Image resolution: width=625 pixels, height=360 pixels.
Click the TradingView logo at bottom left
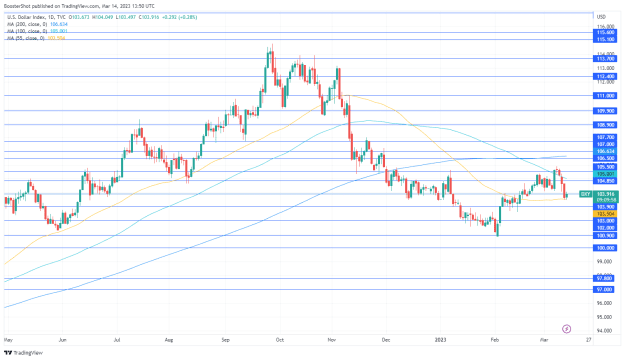pyautogui.click(x=23, y=353)
